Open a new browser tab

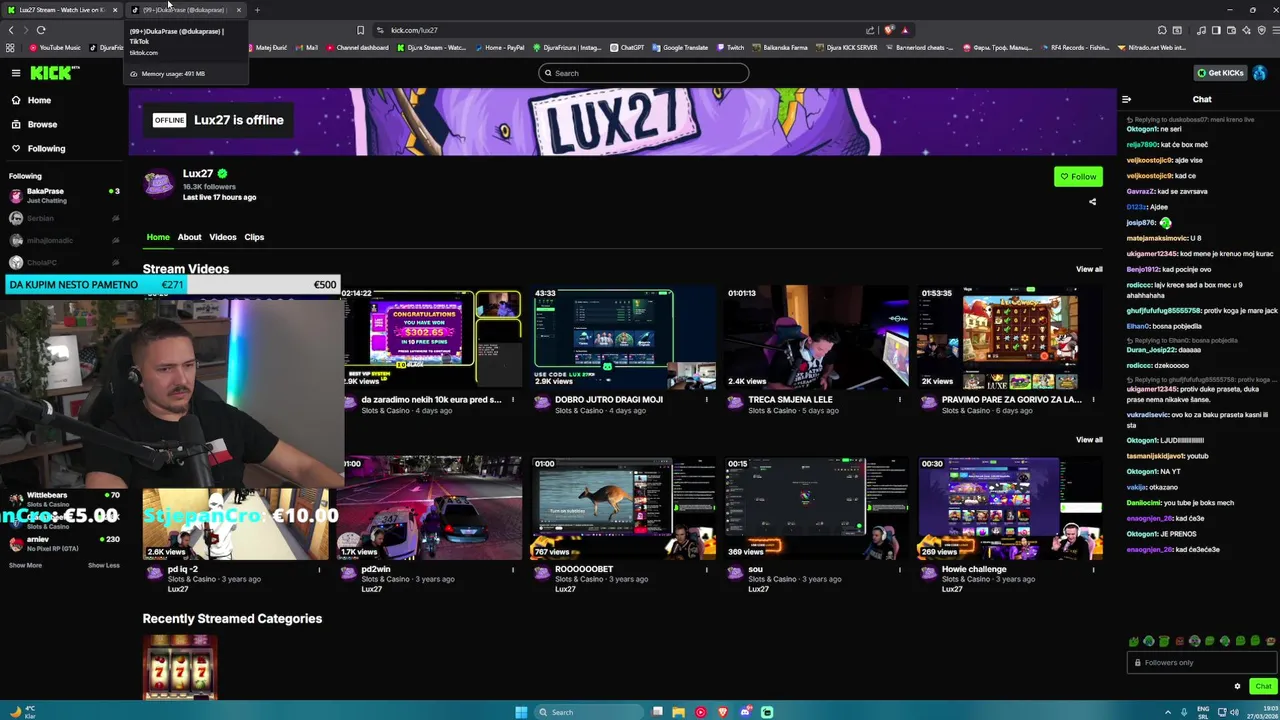tap(257, 10)
